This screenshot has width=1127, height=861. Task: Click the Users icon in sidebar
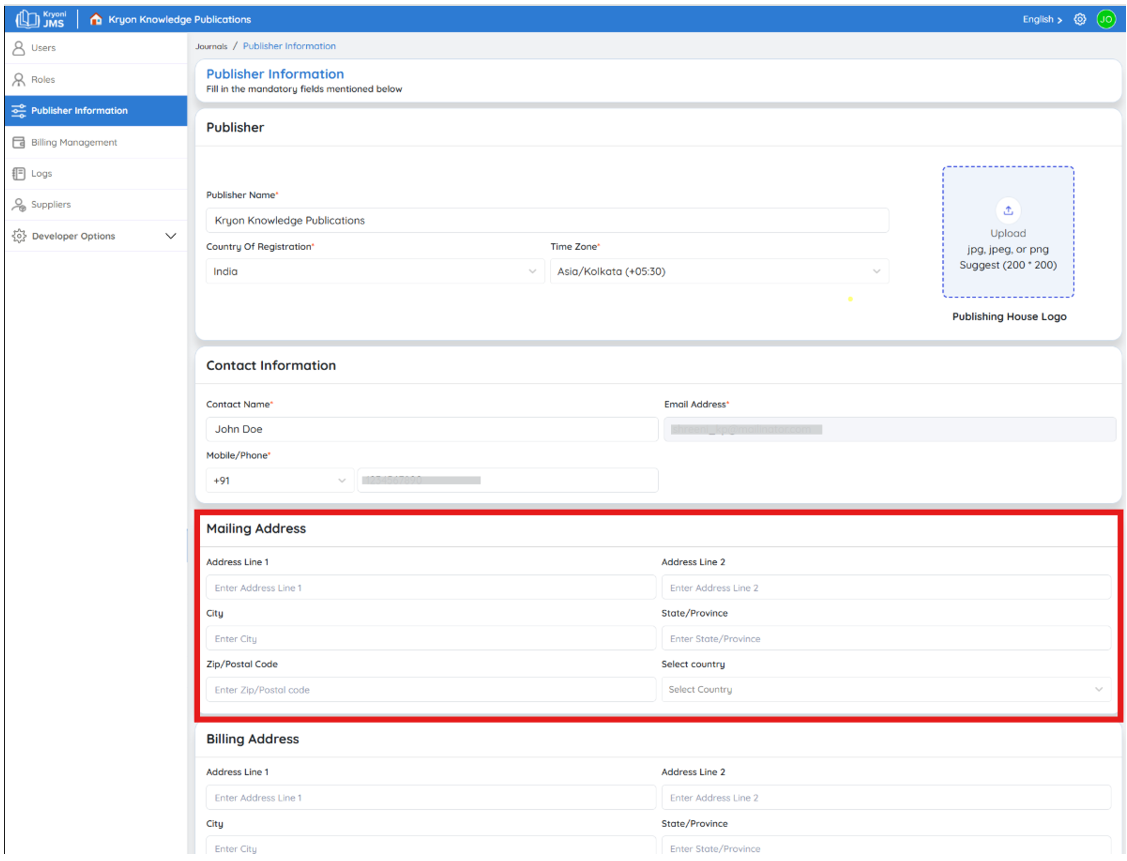point(19,48)
